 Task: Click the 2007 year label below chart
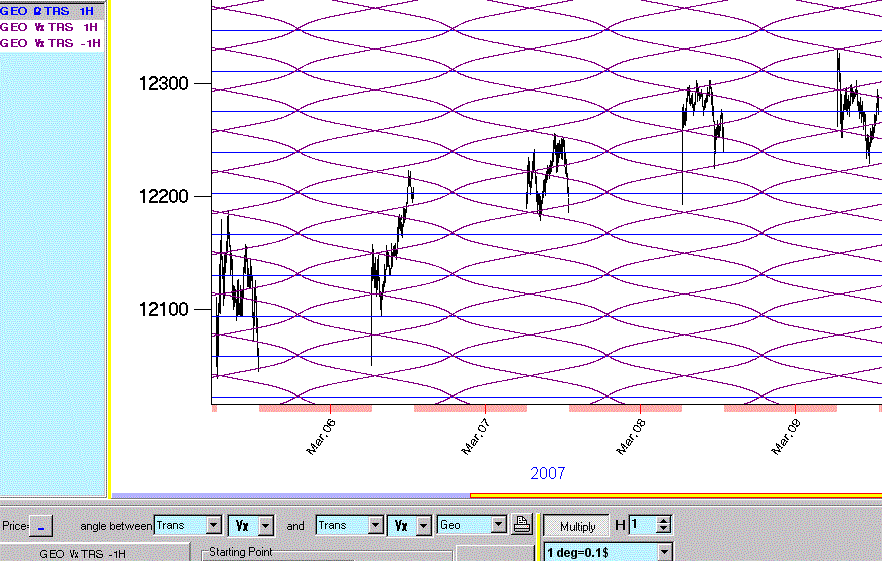(547, 473)
